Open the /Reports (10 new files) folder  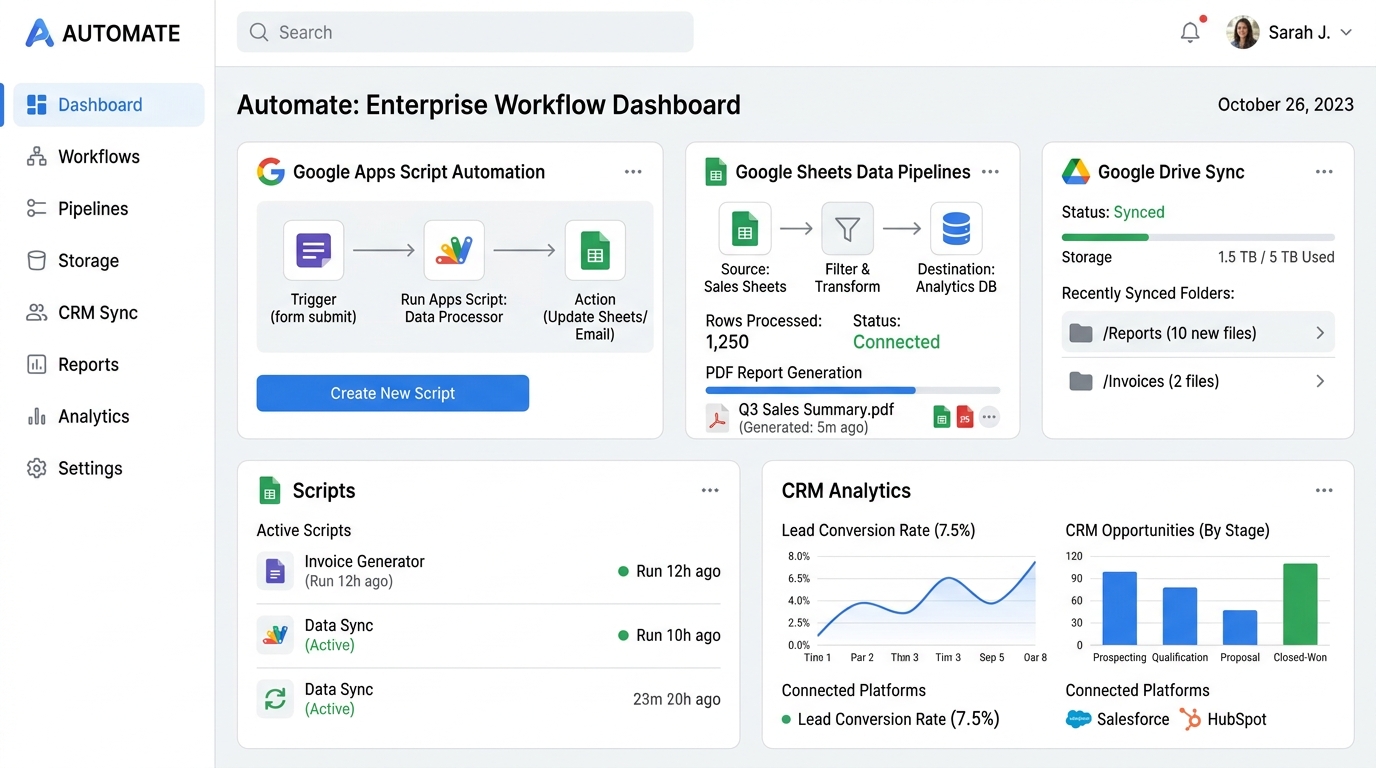[1198, 333]
